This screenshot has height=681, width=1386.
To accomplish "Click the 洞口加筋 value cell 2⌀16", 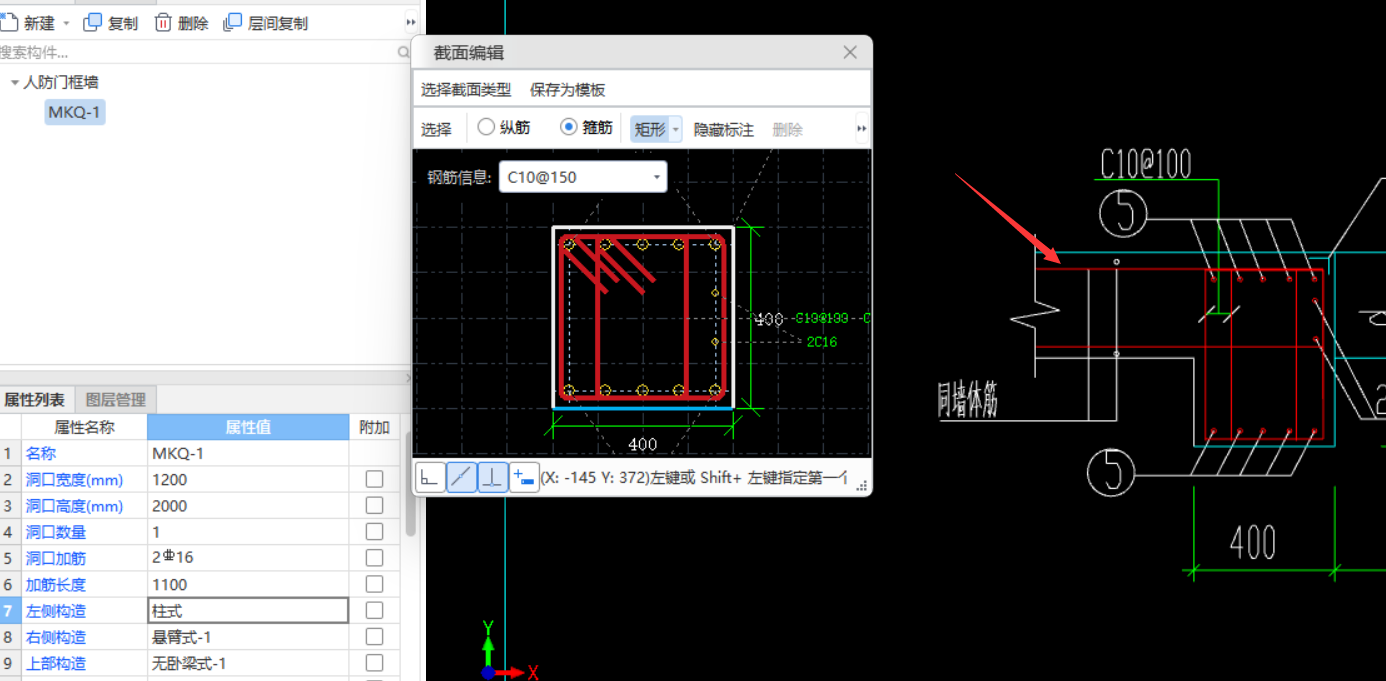I will (248, 557).
